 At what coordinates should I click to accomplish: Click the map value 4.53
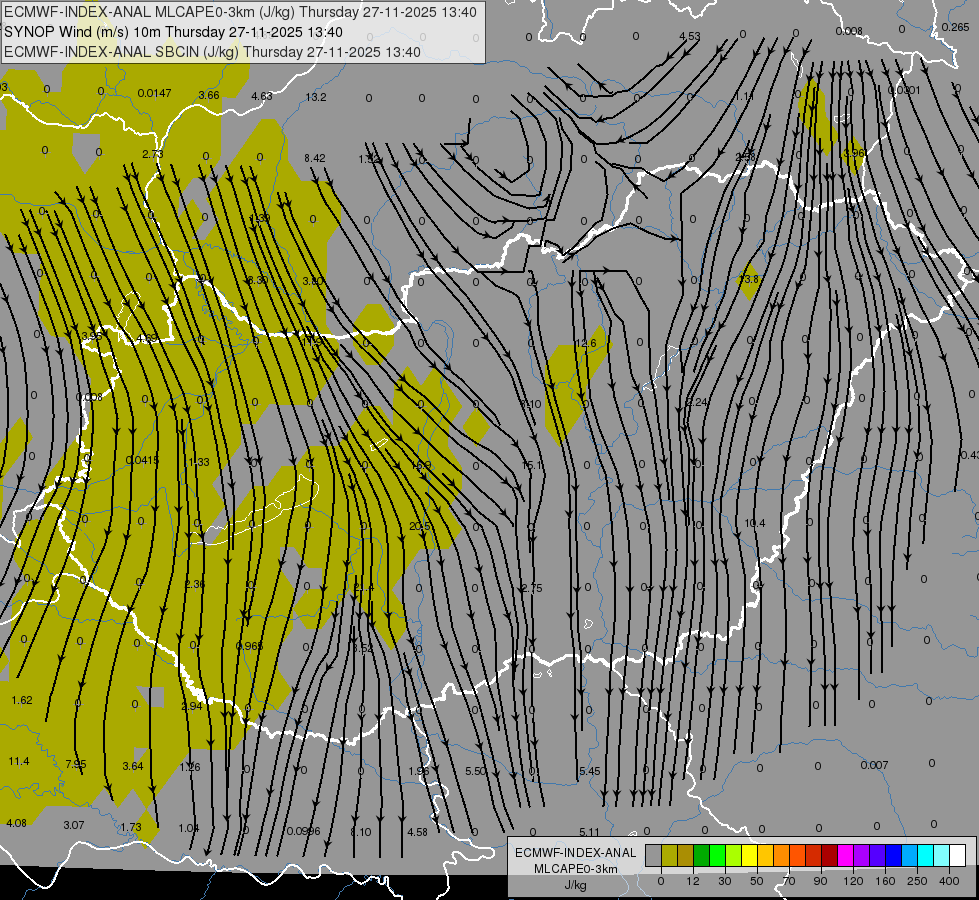[690, 36]
